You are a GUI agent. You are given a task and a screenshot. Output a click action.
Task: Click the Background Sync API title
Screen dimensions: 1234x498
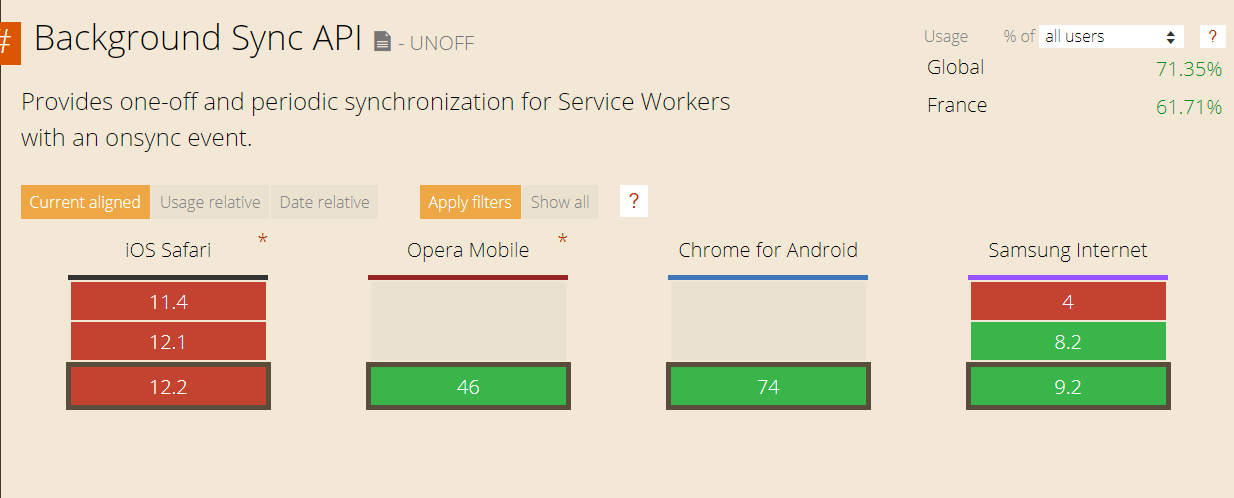pos(197,38)
